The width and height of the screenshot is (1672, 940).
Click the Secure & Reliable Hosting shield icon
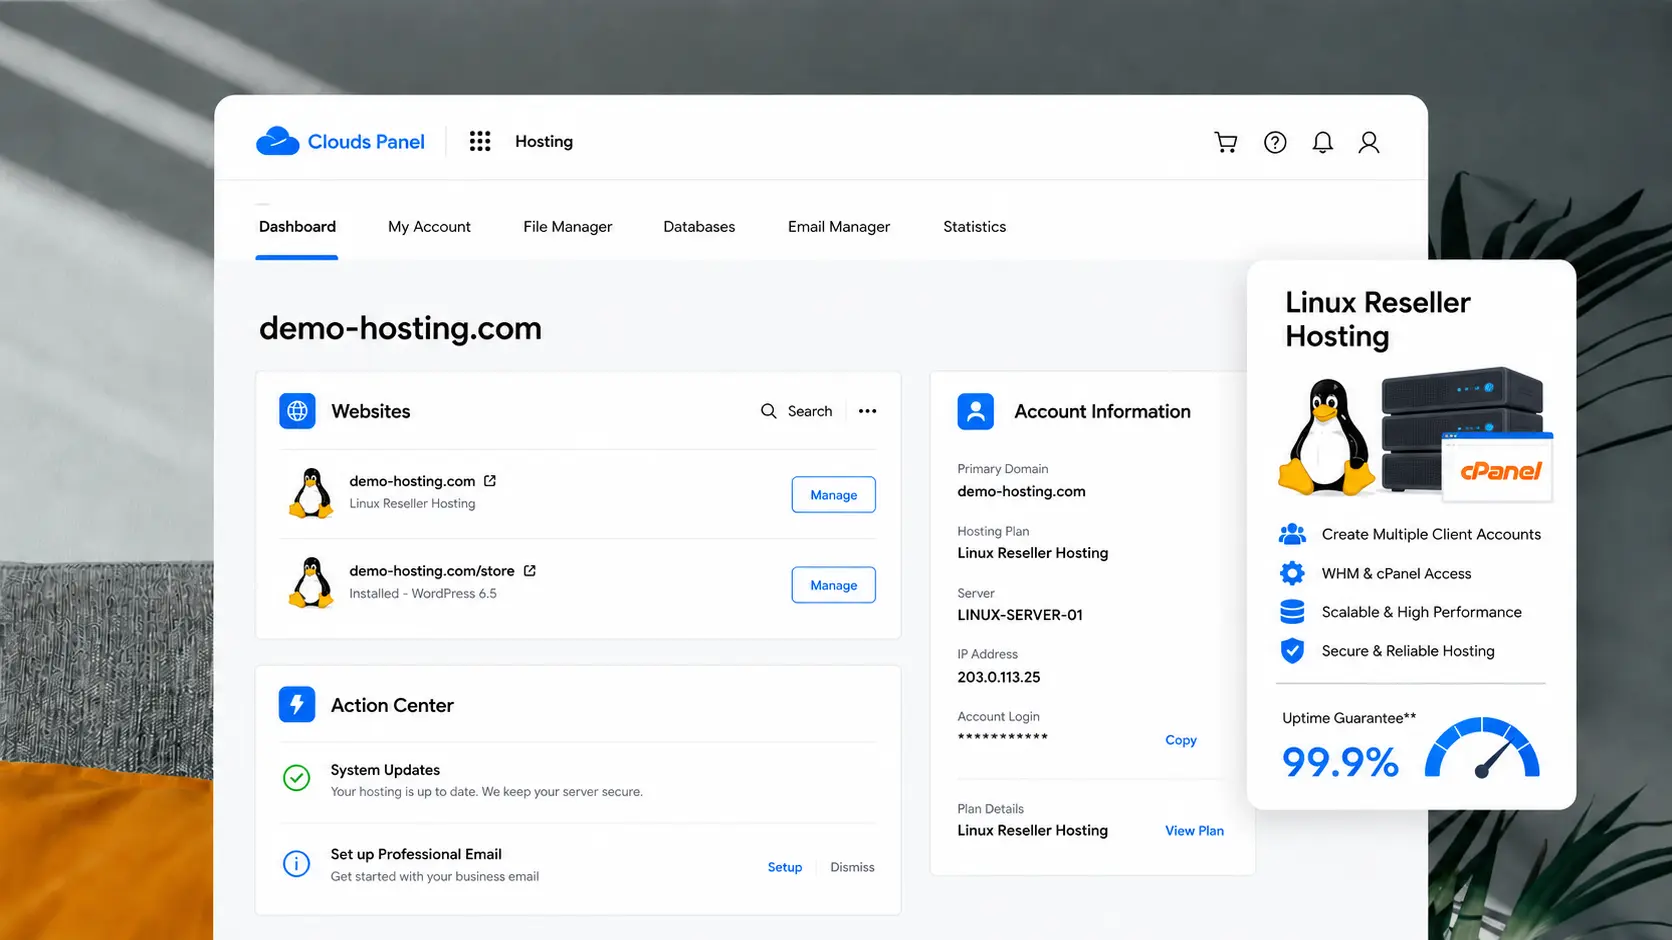tap(1292, 651)
